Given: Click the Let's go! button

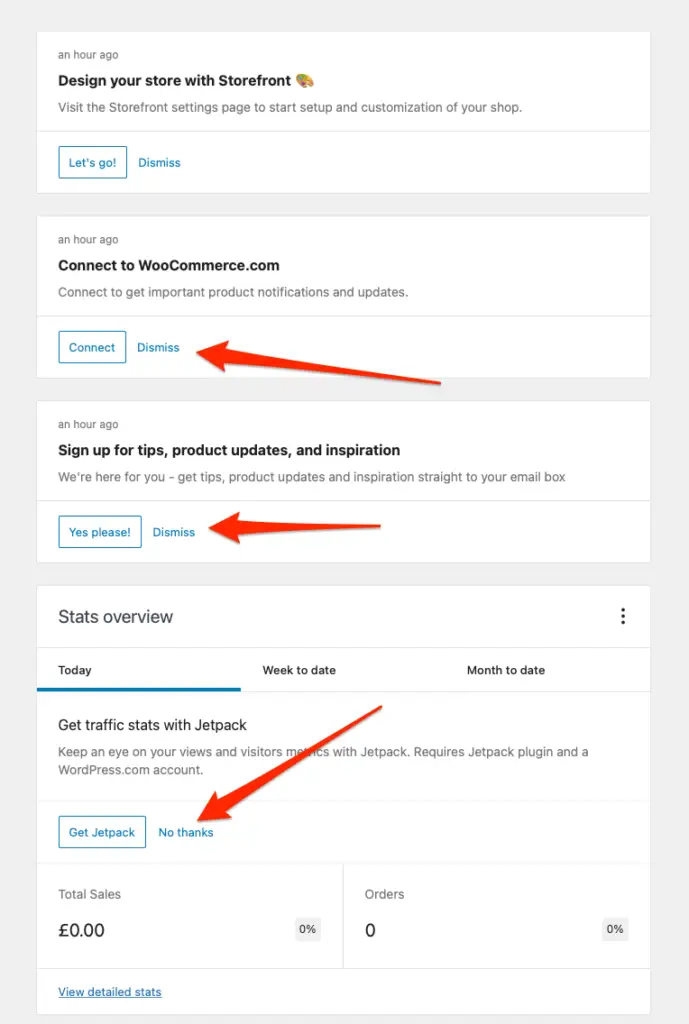Looking at the screenshot, I should [x=92, y=162].
